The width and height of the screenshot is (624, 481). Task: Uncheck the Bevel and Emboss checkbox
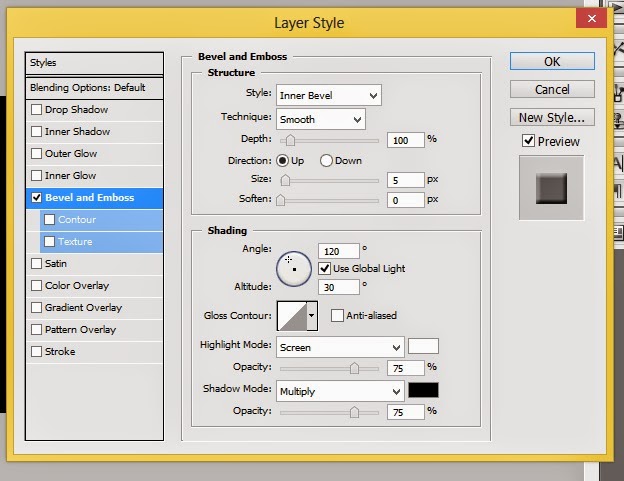click(36, 198)
